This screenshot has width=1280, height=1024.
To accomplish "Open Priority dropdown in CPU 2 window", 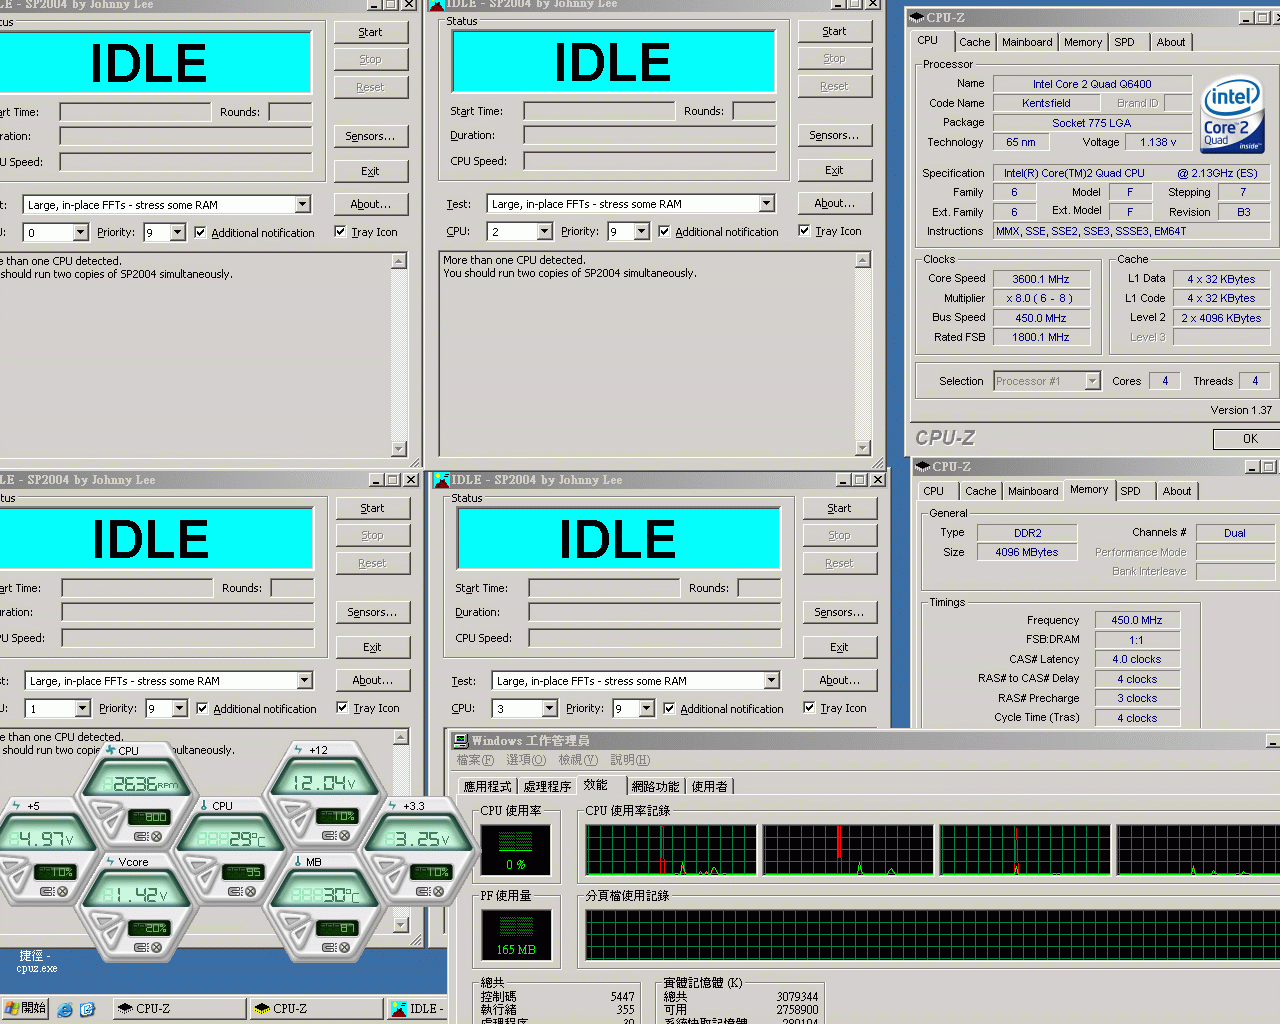I will [x=641, y=232].
